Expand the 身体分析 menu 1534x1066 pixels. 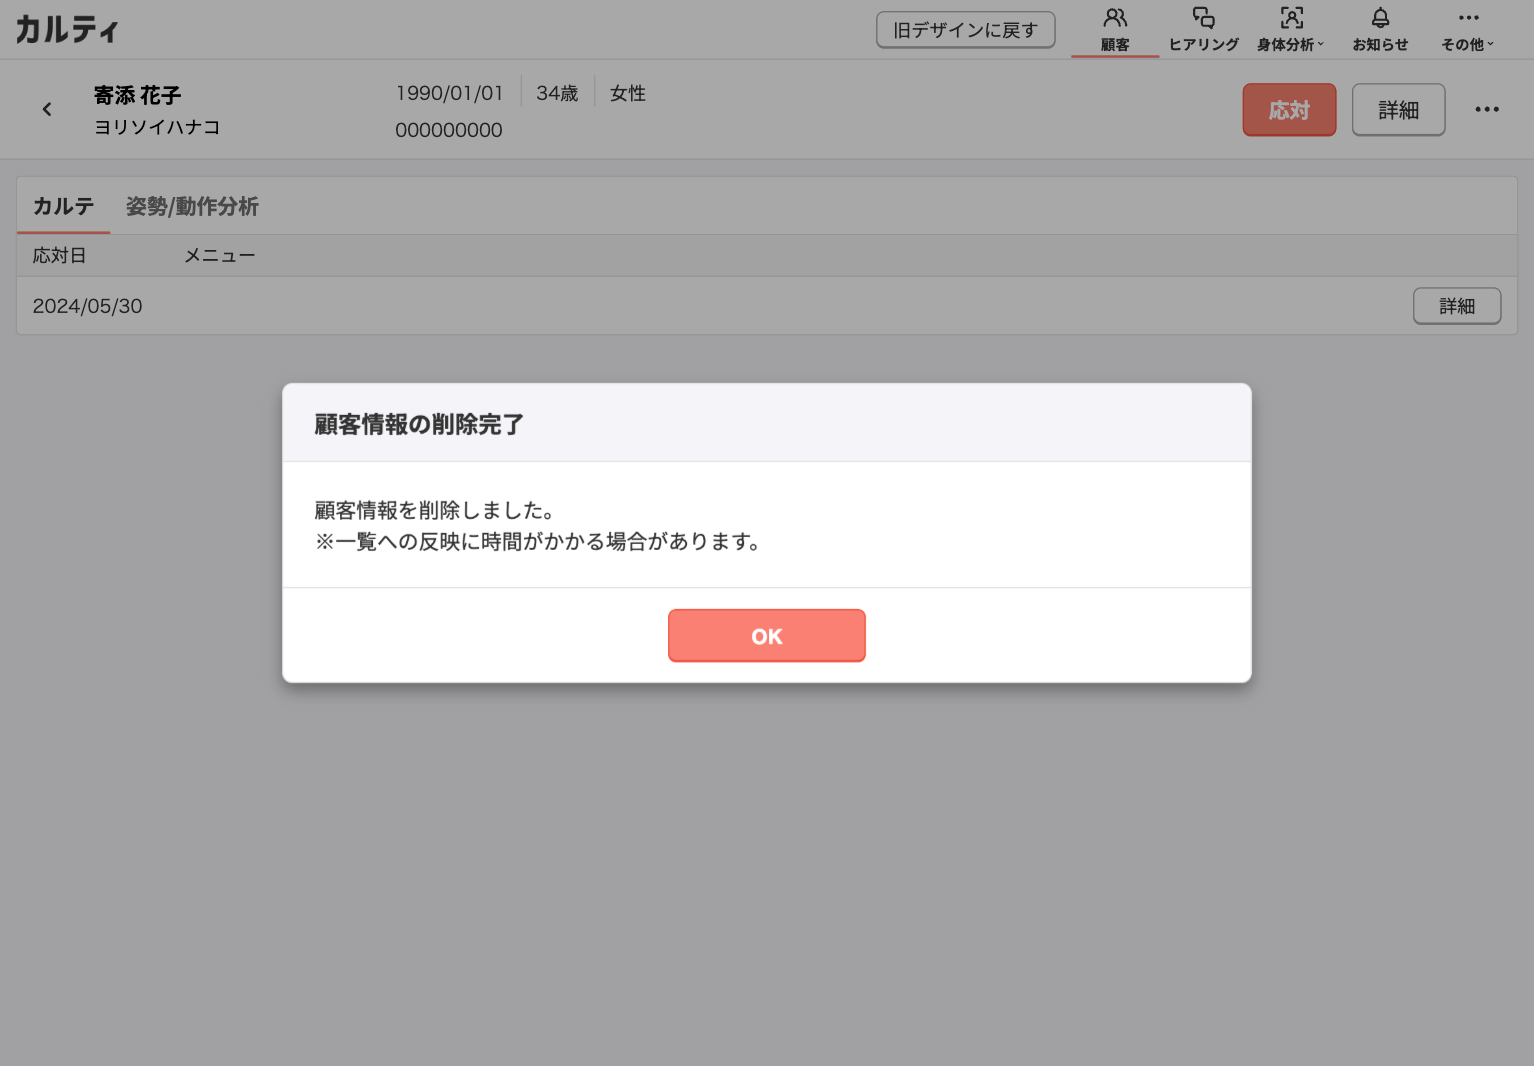click(1291, 30)
